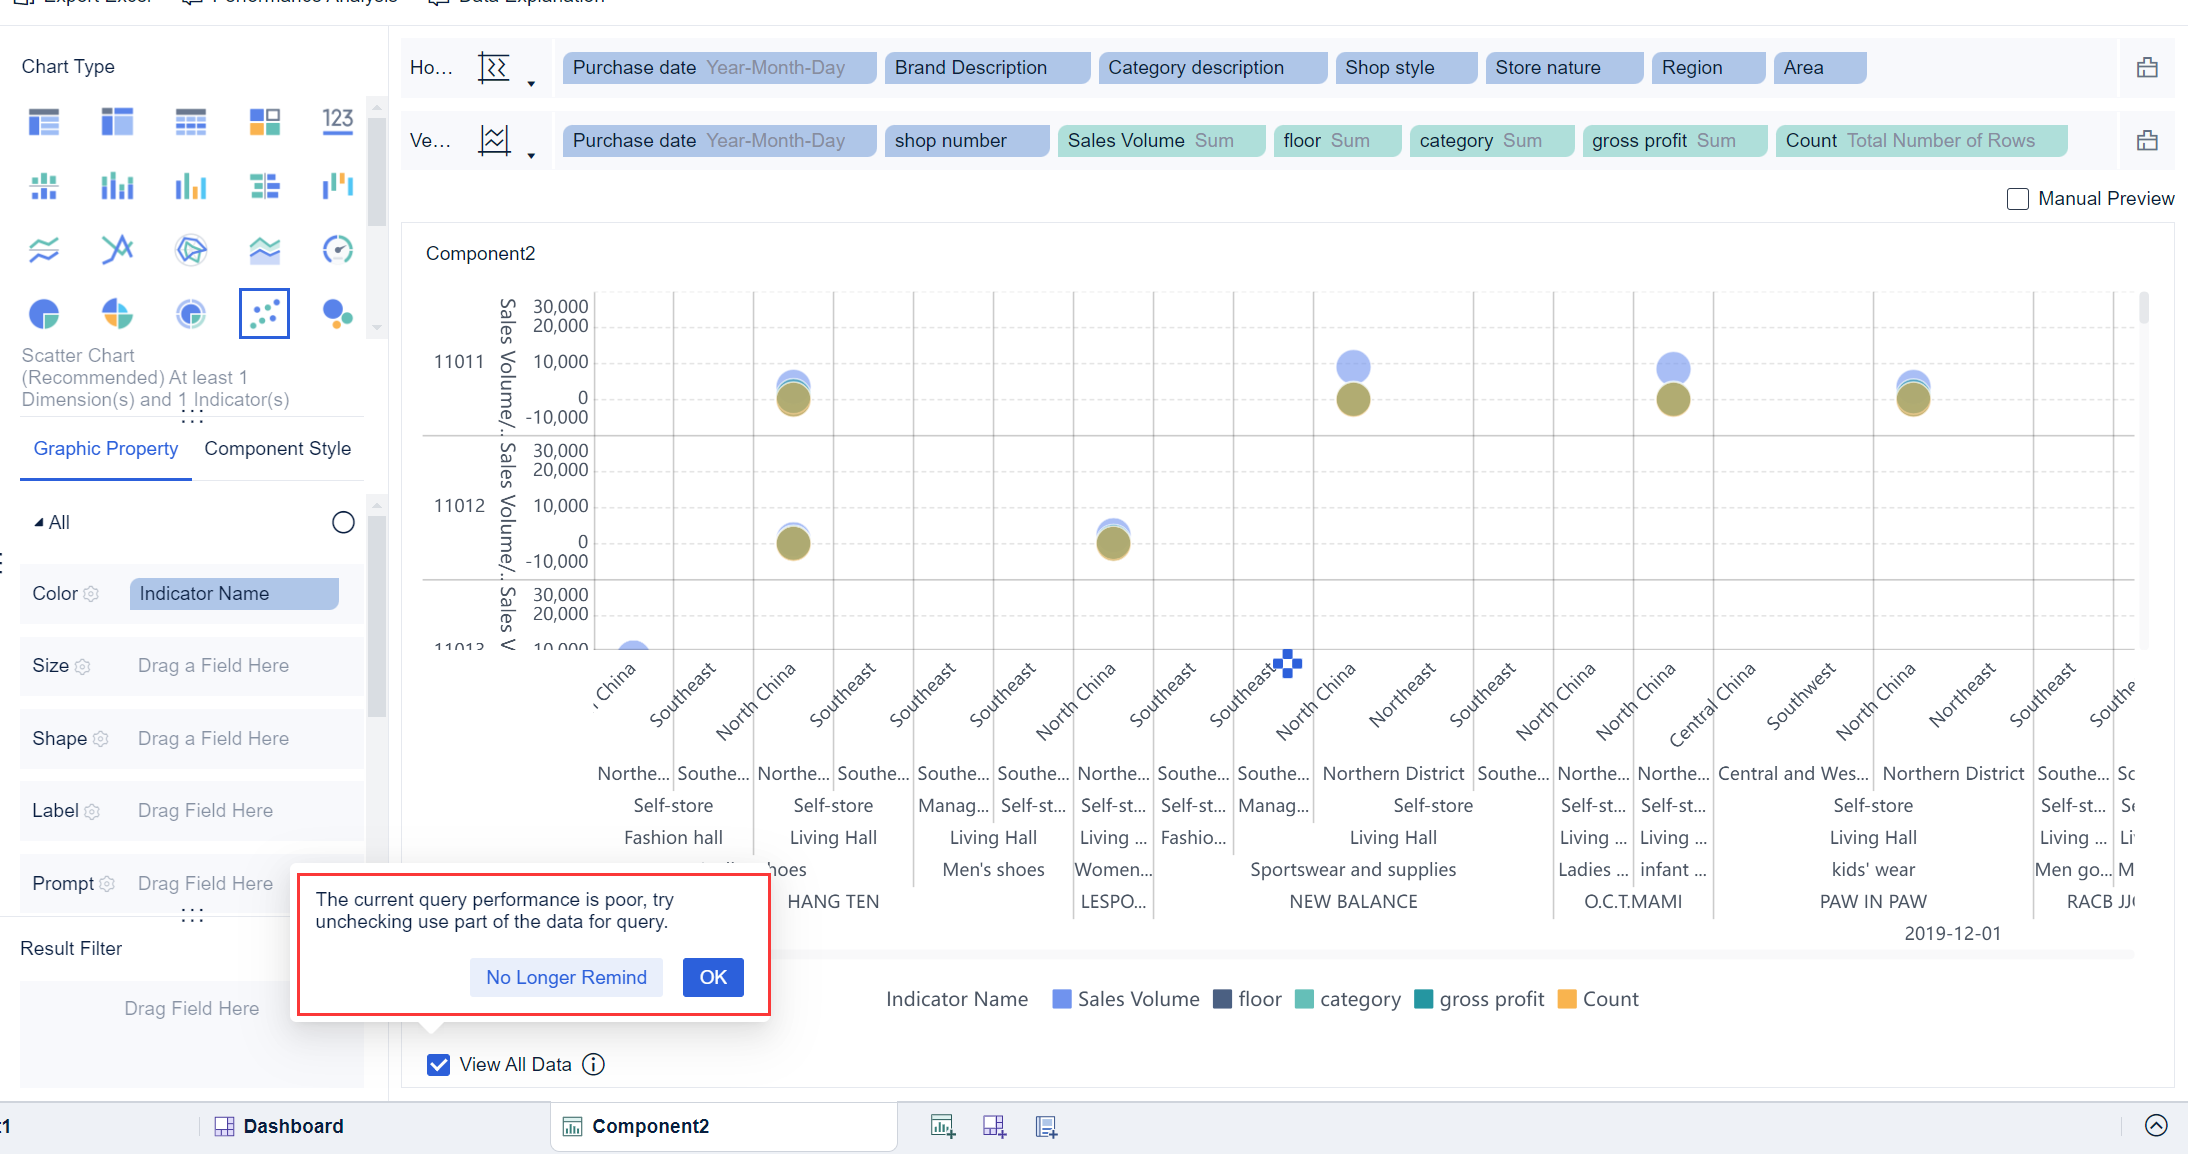
Task: Uncheck the View All Data checkbox
Action: pyautogui.click(x=438, y=1064)
